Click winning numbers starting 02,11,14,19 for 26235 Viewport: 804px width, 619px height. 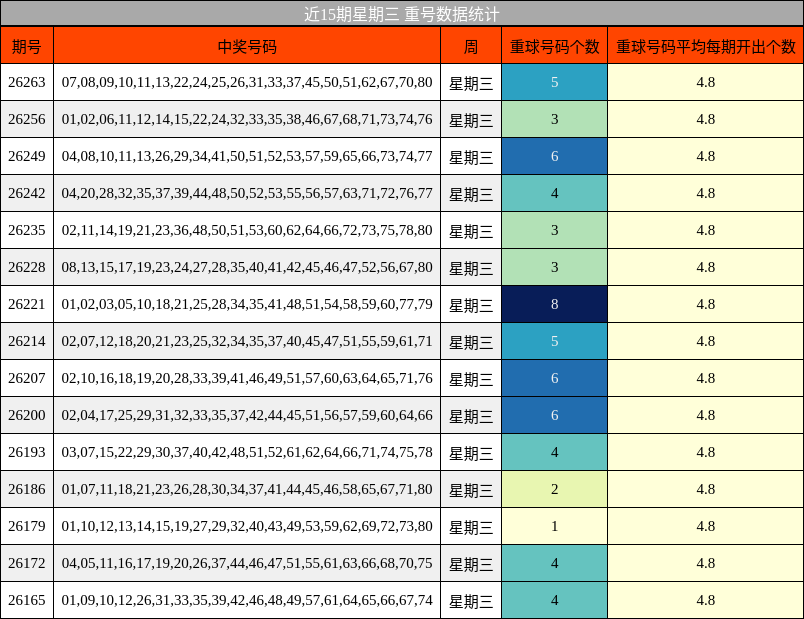pos(247,230)
